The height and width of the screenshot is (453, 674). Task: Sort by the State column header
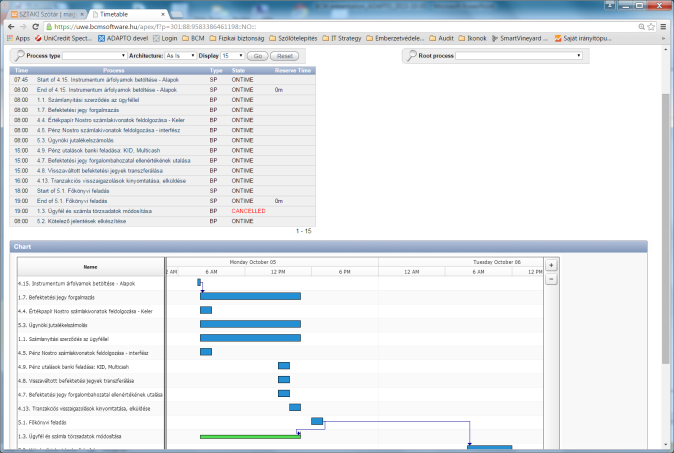tap(238, 70)
